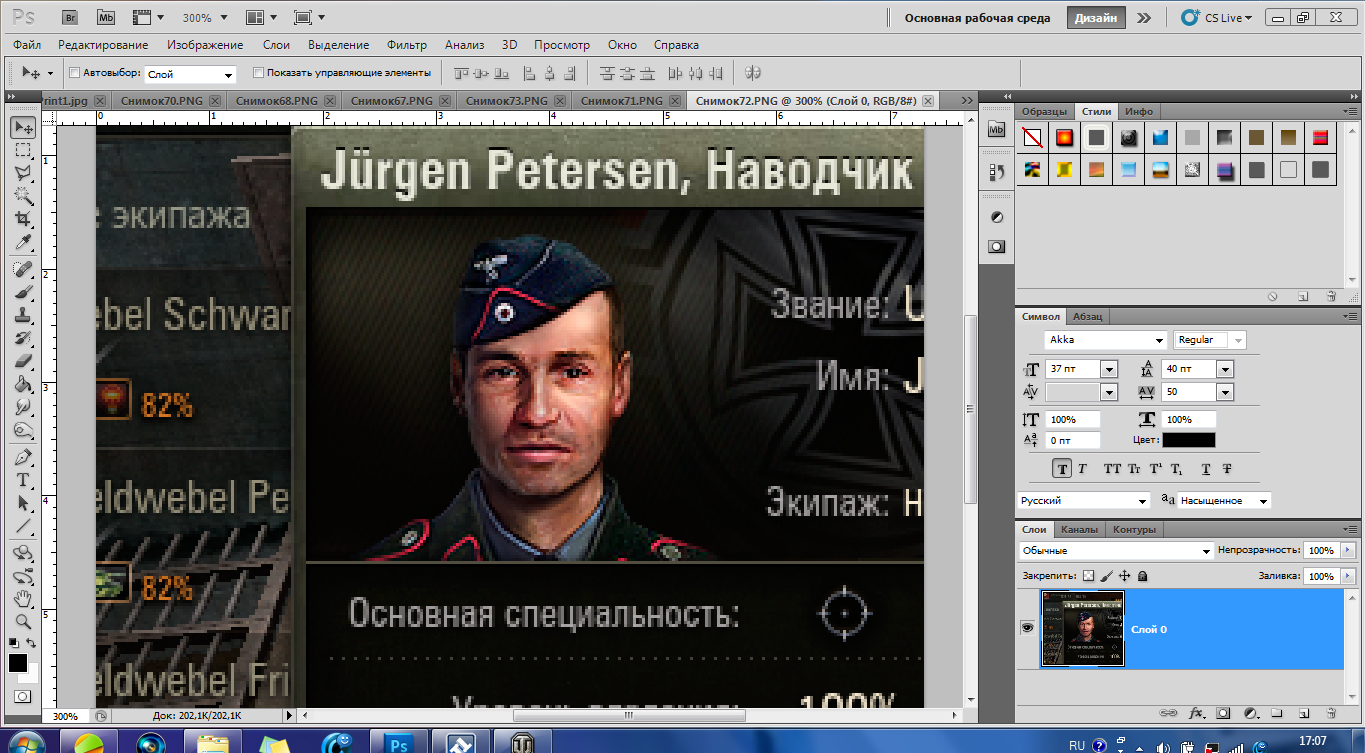Open the Фильтр menu
The image size is (1365, 753).
click(x=406, y=45)
